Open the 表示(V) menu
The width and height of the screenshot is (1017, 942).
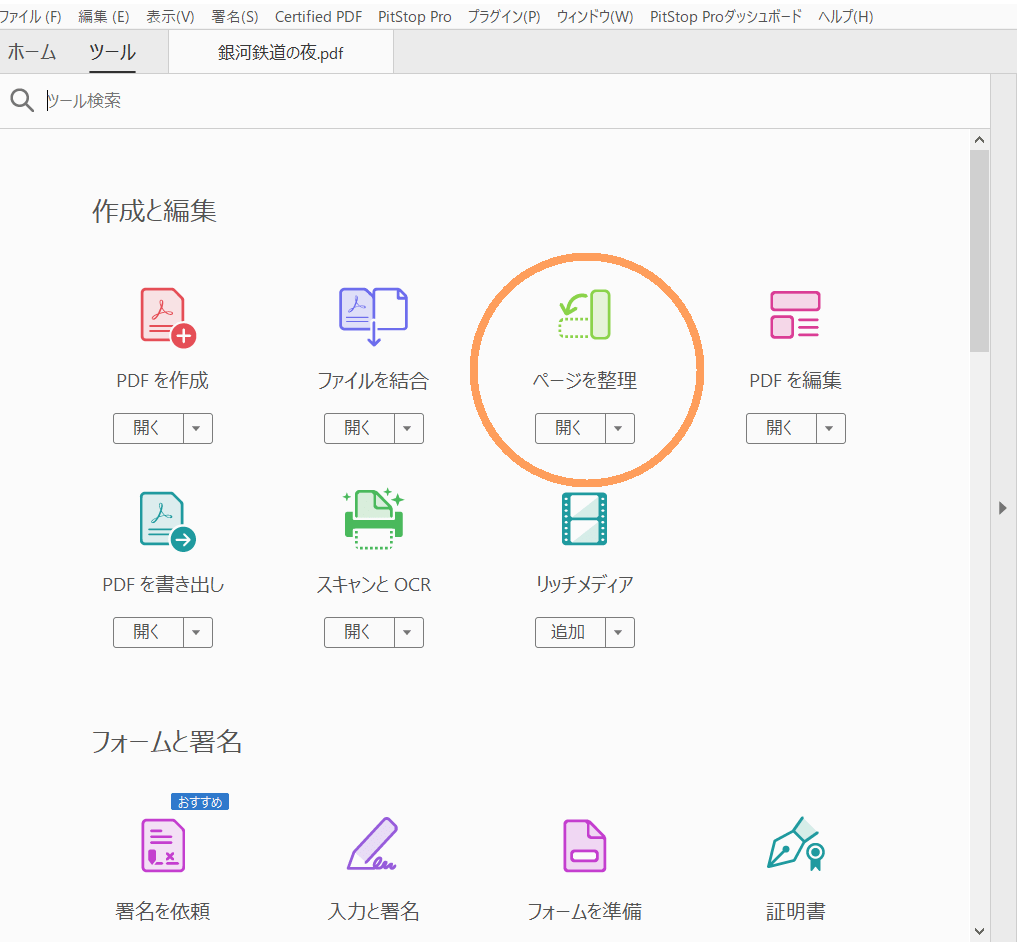[170, 17]
